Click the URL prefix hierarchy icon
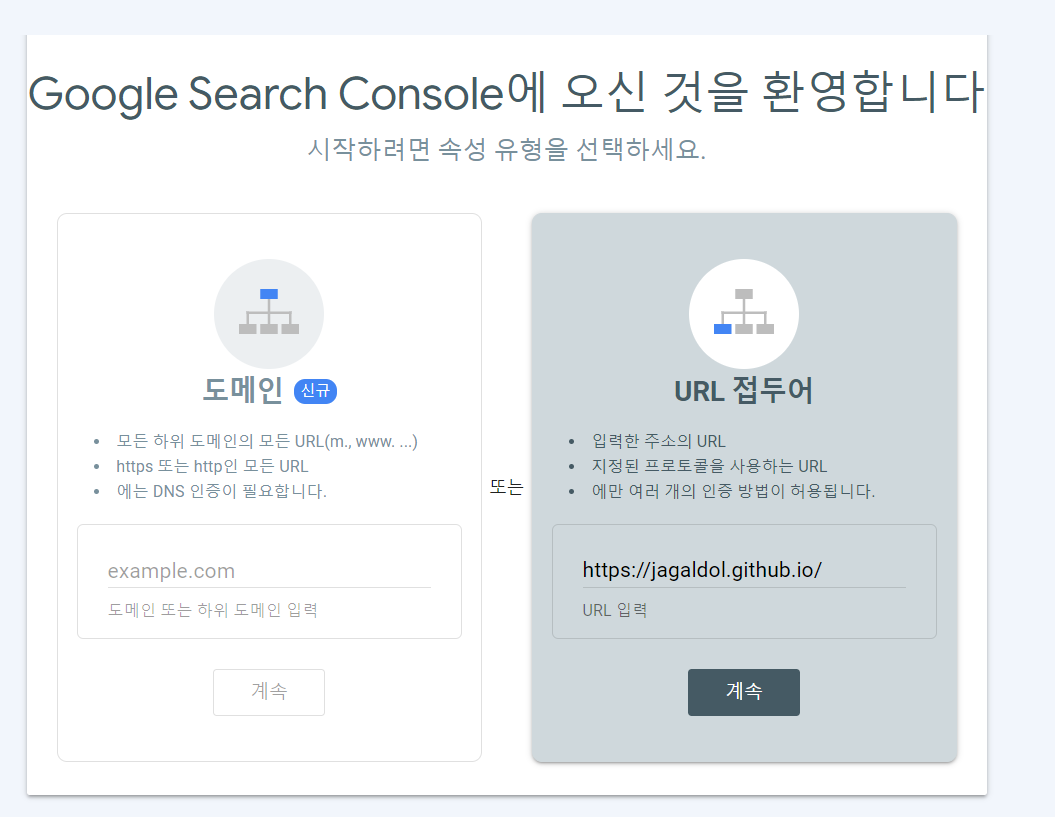The width and height of the screenshot is (1055, 817). pos(743,313)
